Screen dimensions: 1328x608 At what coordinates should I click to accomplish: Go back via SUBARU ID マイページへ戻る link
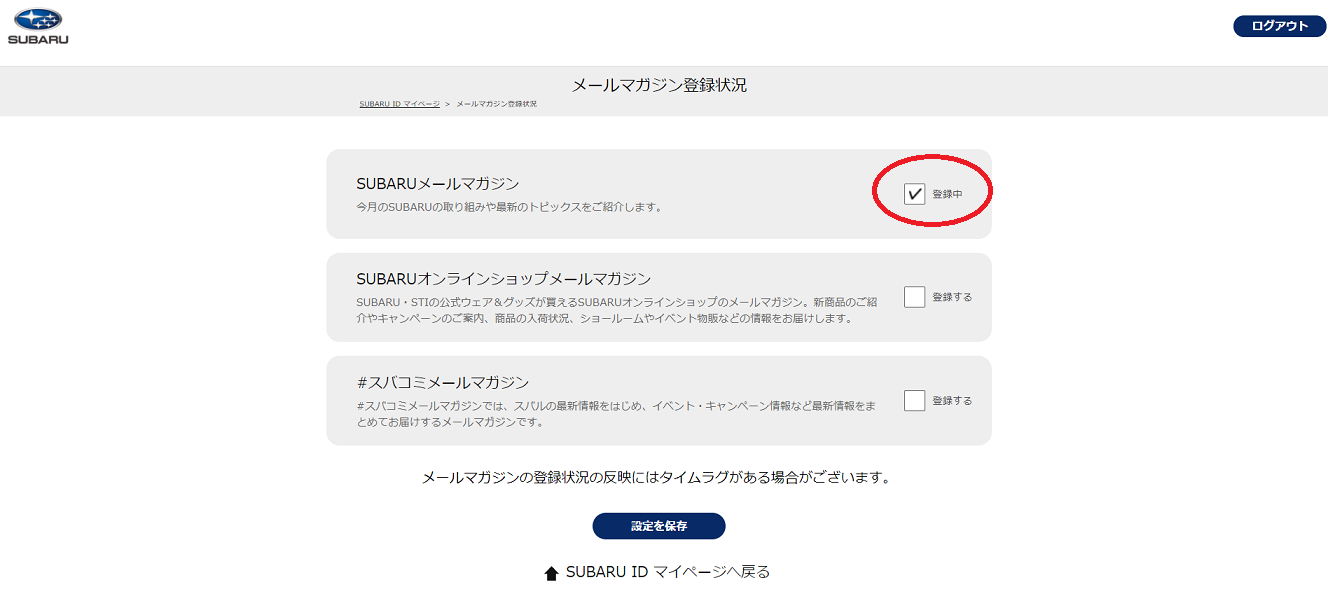[667, 572]
